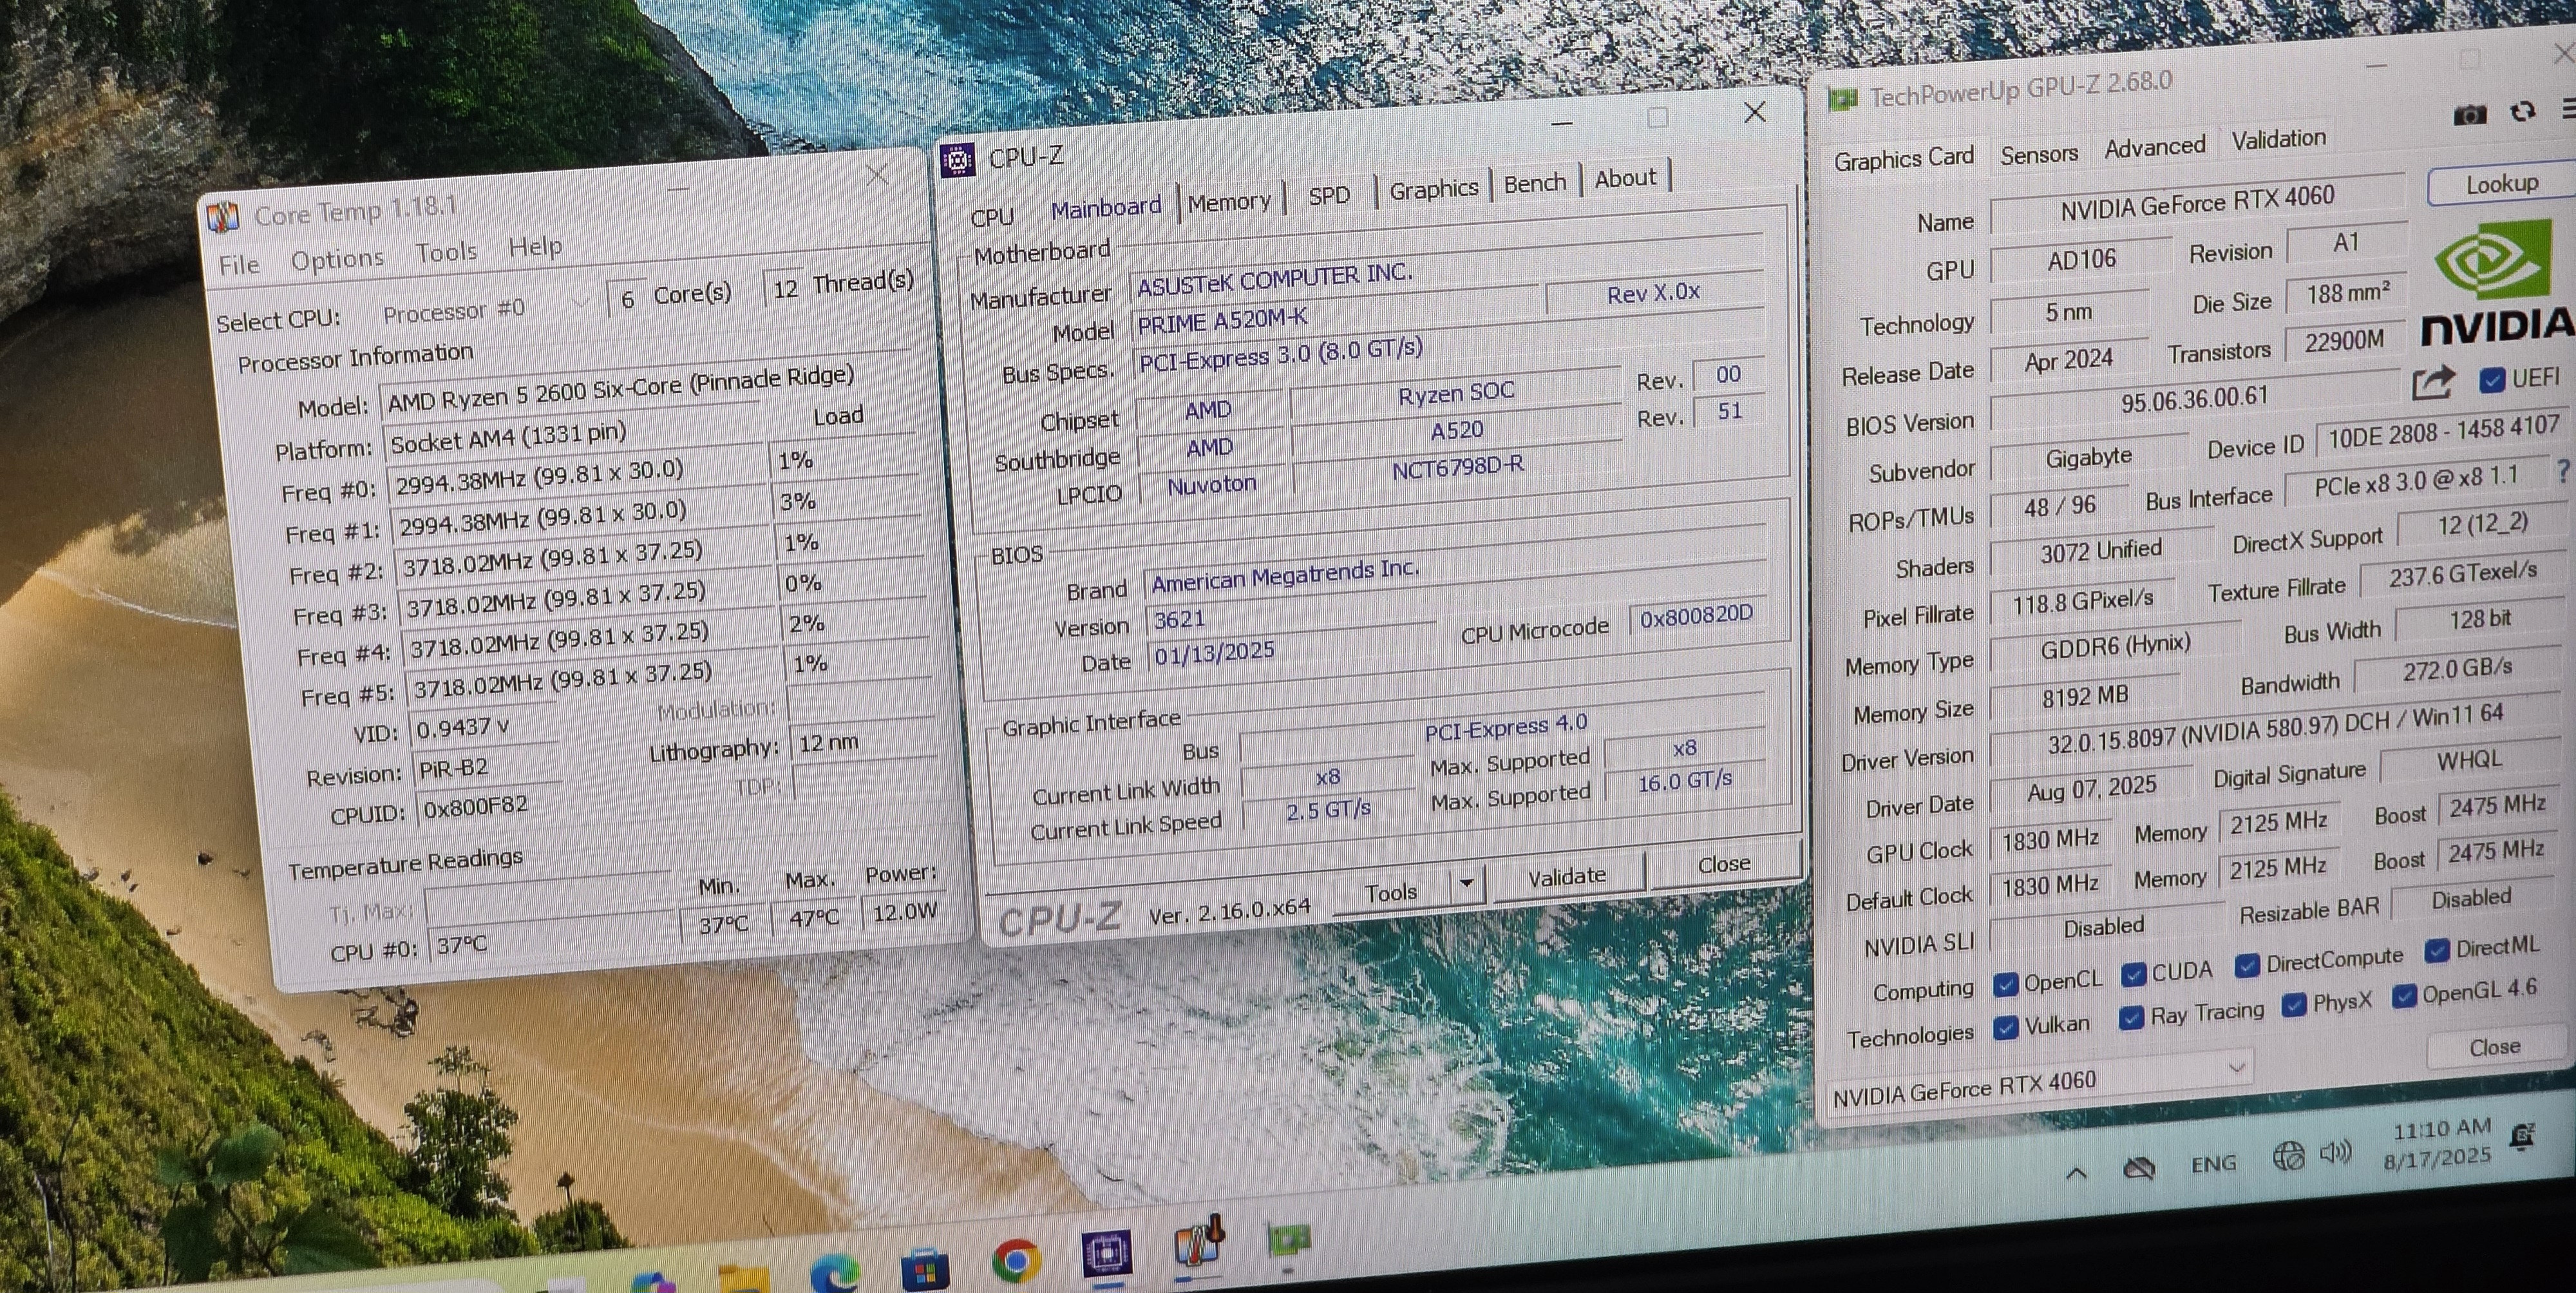Toggle the OpenGL 4.6 checkbox
The image size is (2576, 1293).
pos(2404,996)
